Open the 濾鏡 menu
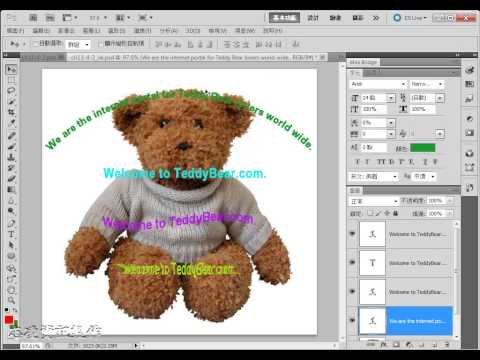Image resolution: width=480 pixels, height=360 pixels. point(142,31)
